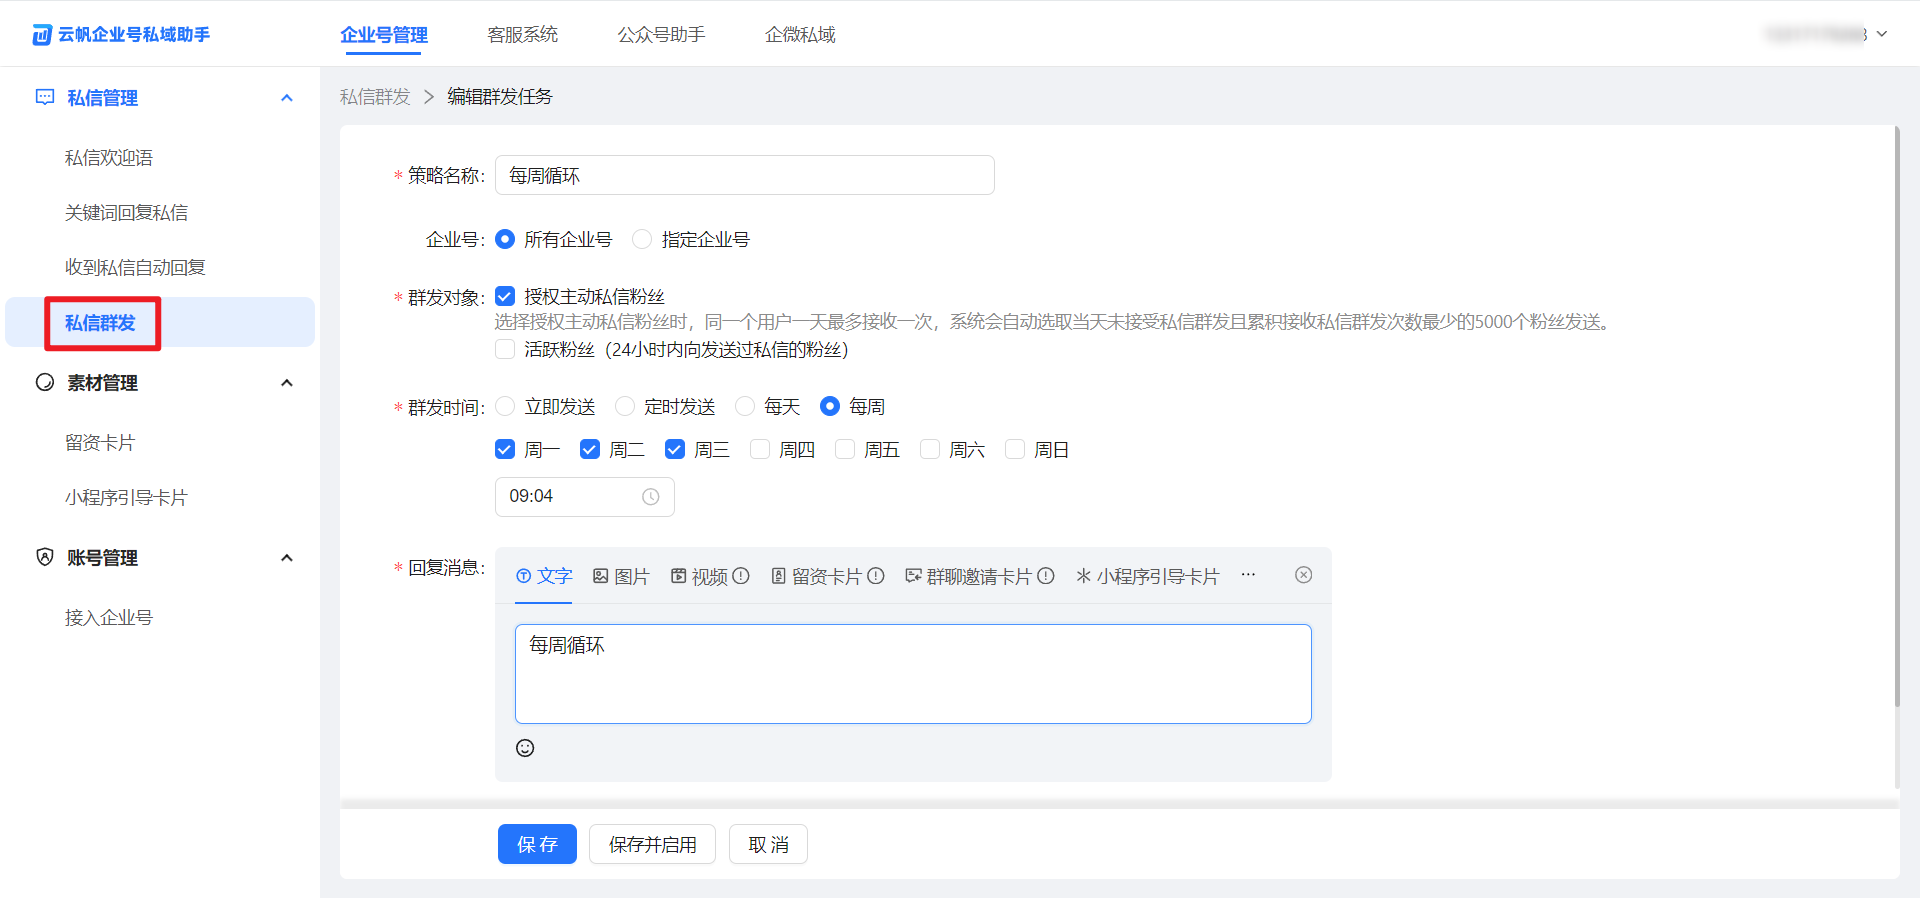The height and width of the screenshot is (898, 1920).
Task: Open 关键词回复私信 in sidebar
Action: 126,213
